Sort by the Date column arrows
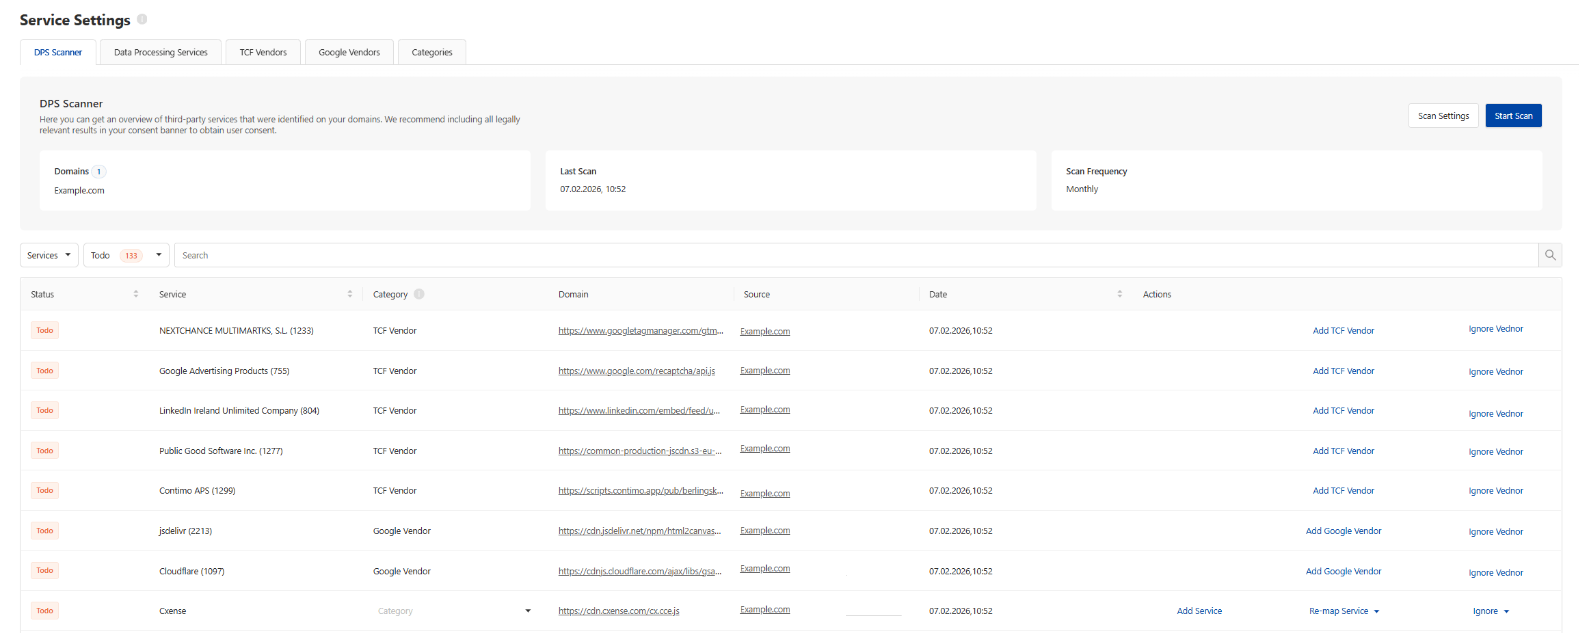The height and width of the screenshot is (633, 1579). click(x=1120, y=294)
